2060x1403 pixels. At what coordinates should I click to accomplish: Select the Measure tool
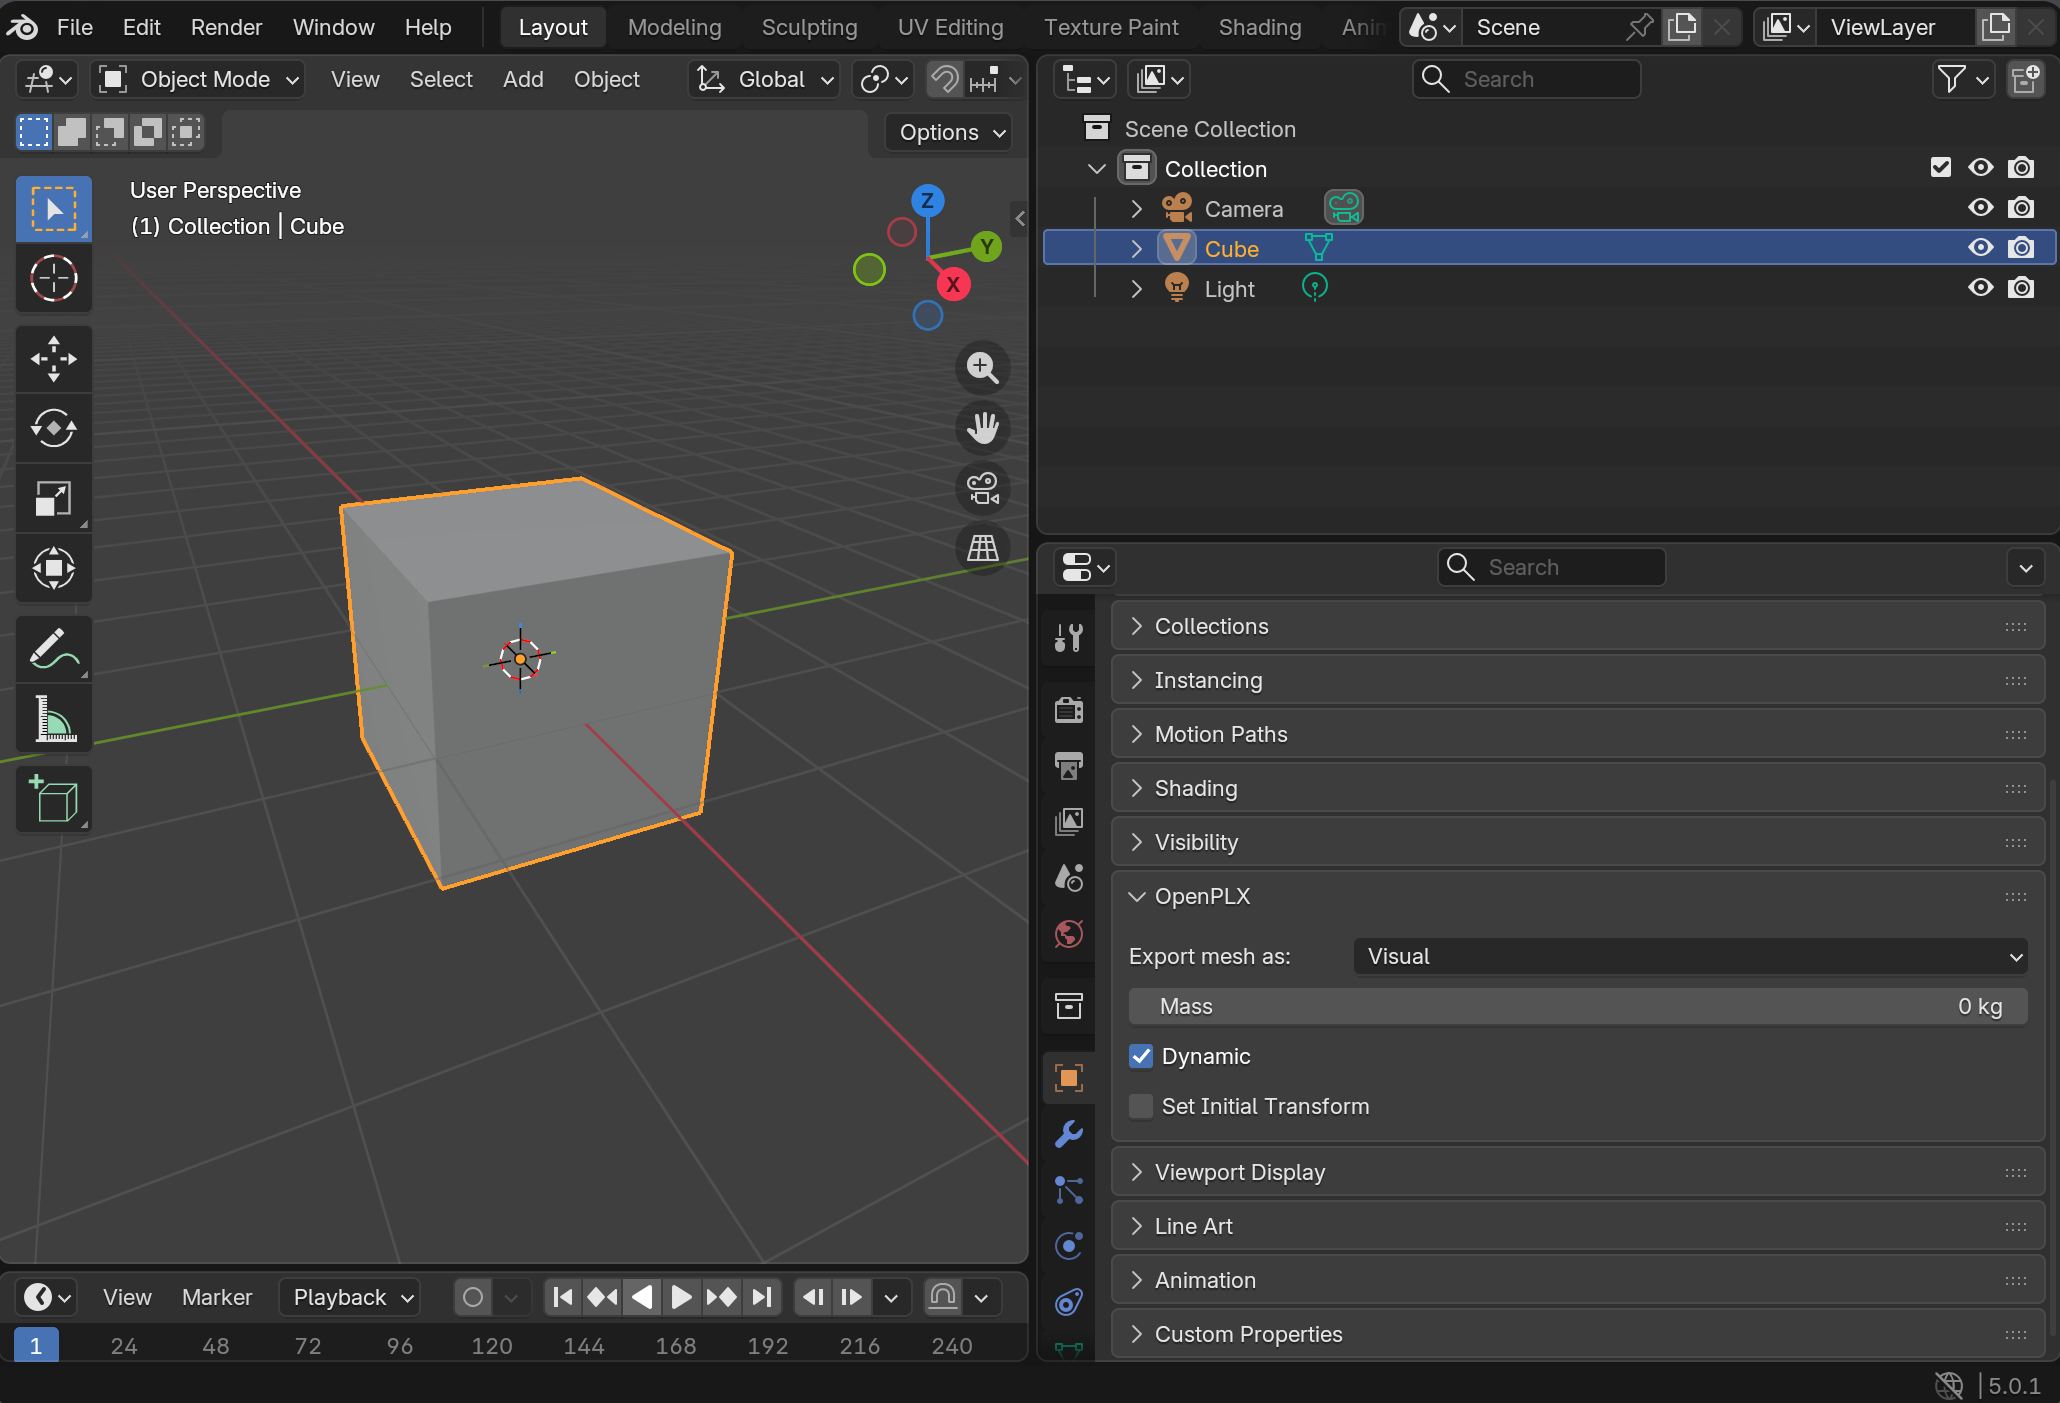[x=54, y=719]
